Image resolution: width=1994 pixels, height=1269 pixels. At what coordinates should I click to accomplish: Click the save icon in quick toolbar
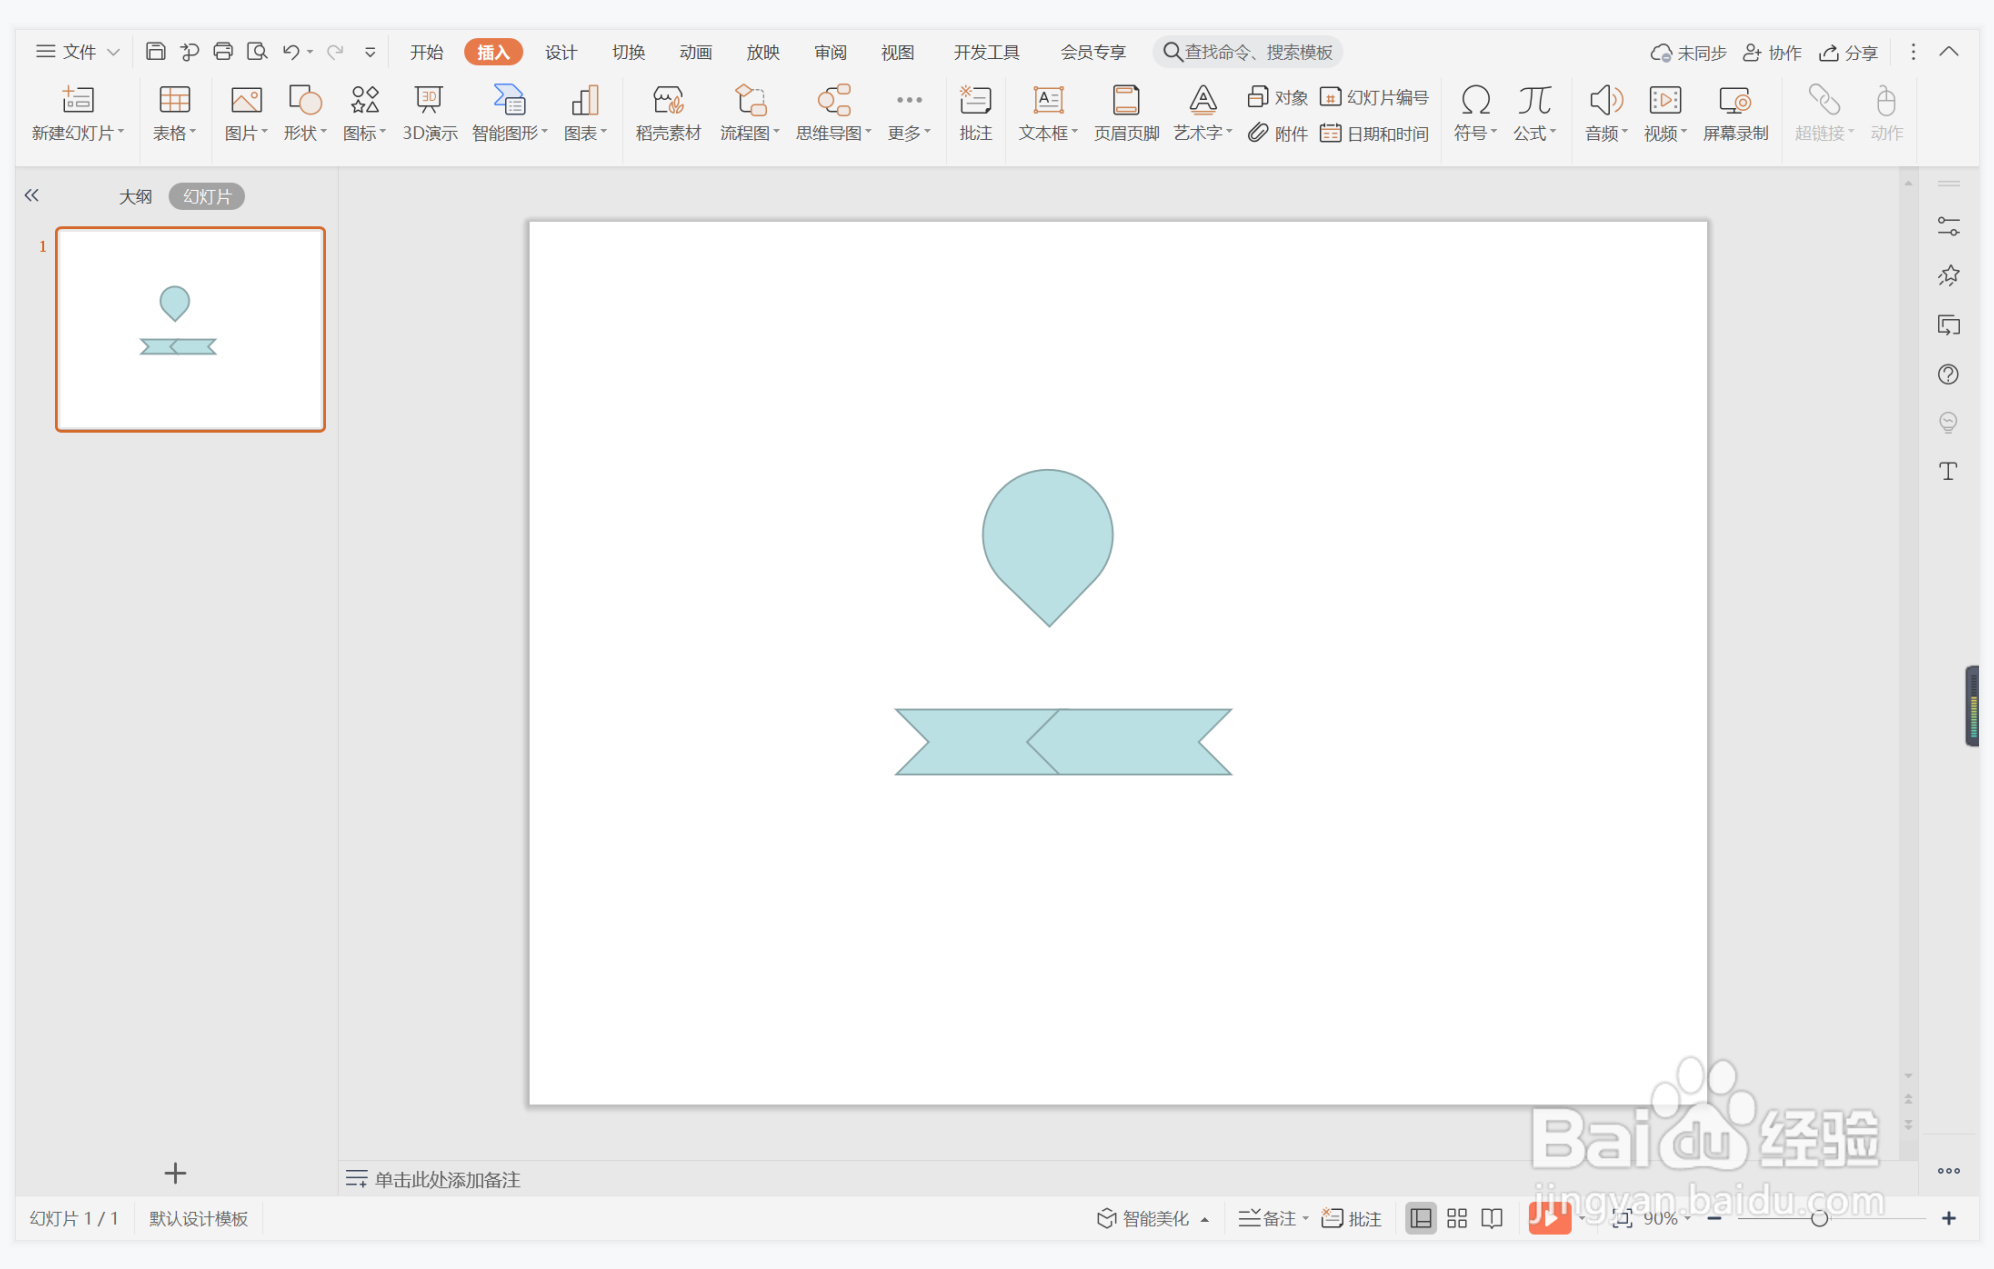click(155, 51)
